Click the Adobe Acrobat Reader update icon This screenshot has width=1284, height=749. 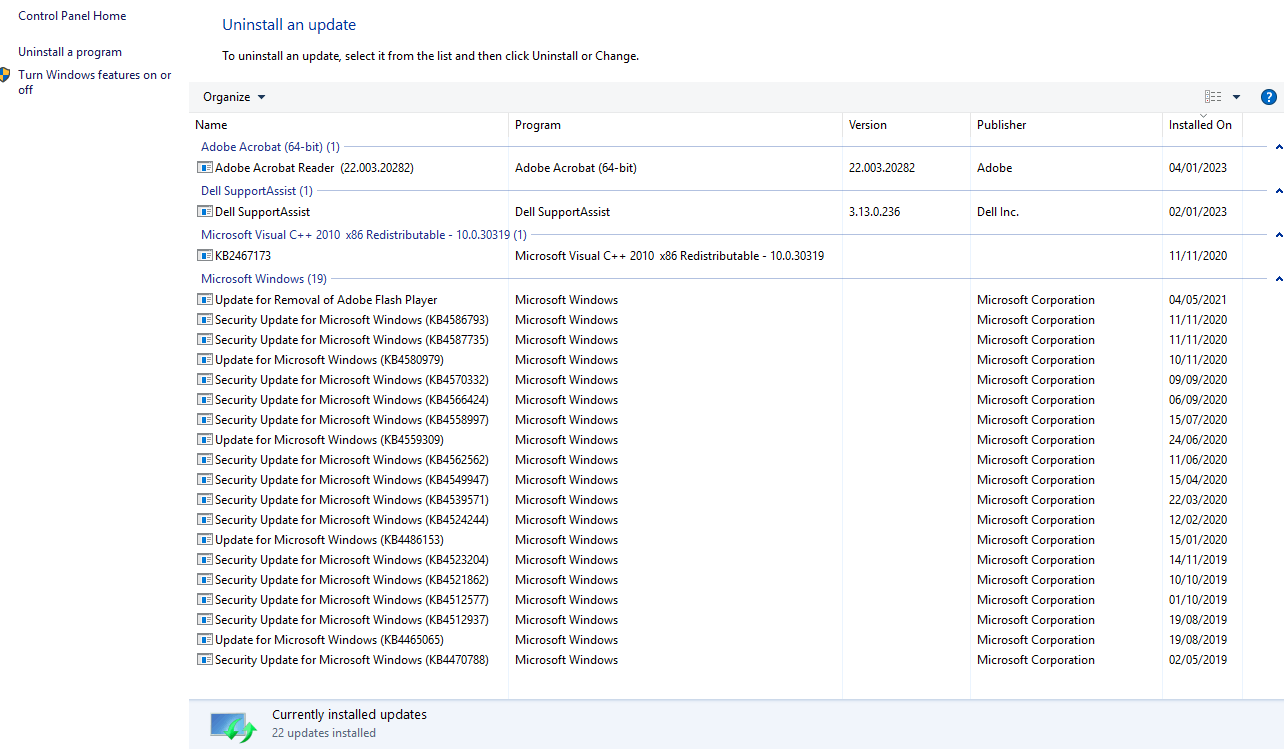click(205, 168)
